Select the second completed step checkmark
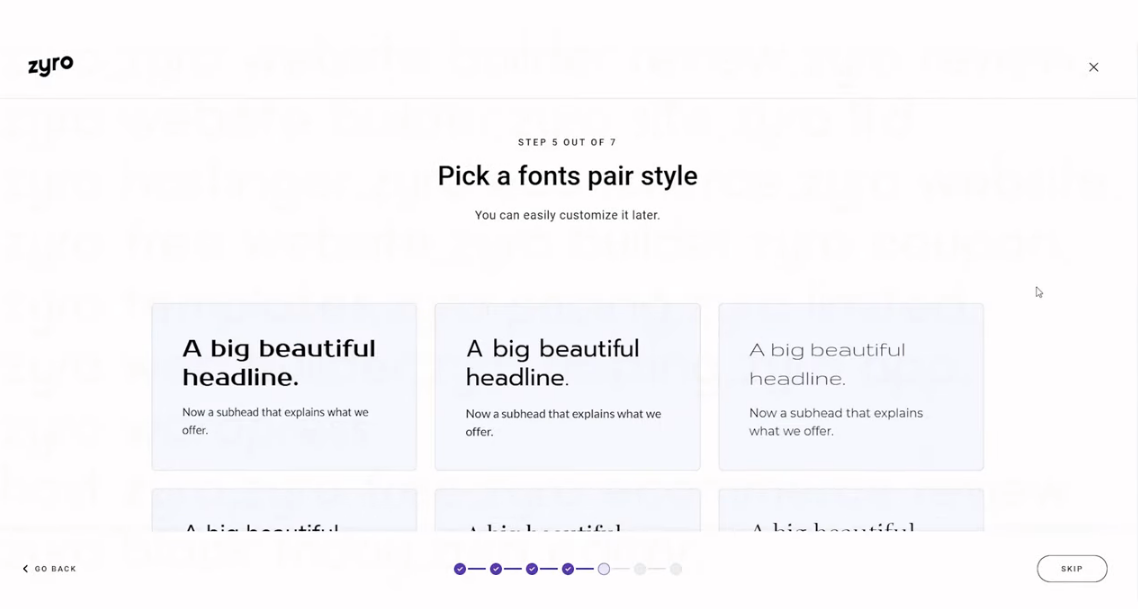 [496, 569]
